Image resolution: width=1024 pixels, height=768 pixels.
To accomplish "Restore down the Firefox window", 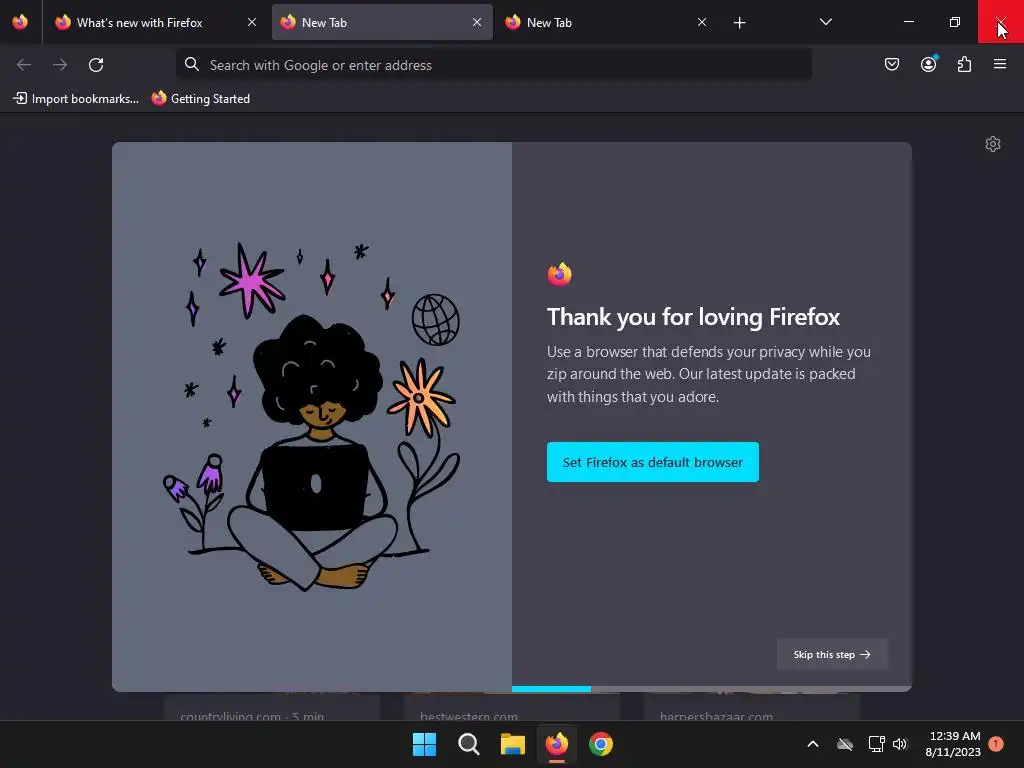I will tap(955, 22).
